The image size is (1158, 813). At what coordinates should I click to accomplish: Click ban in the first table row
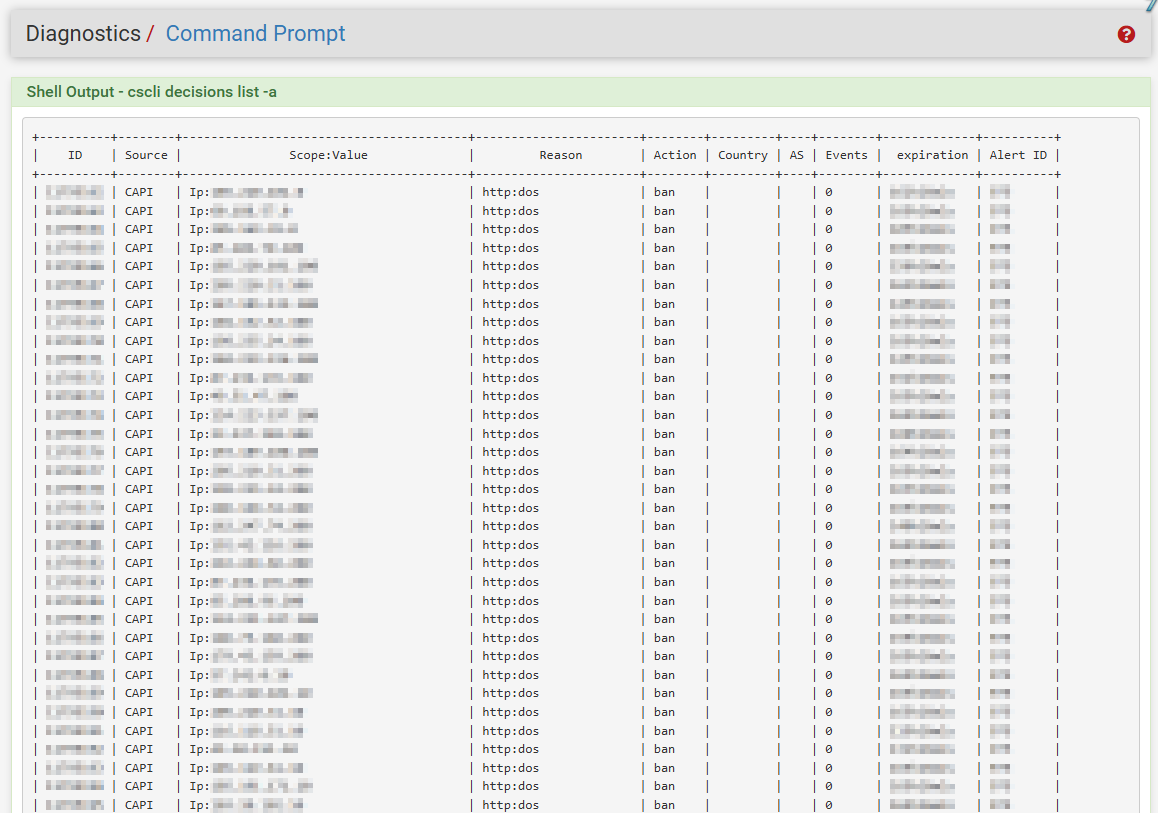664,192
